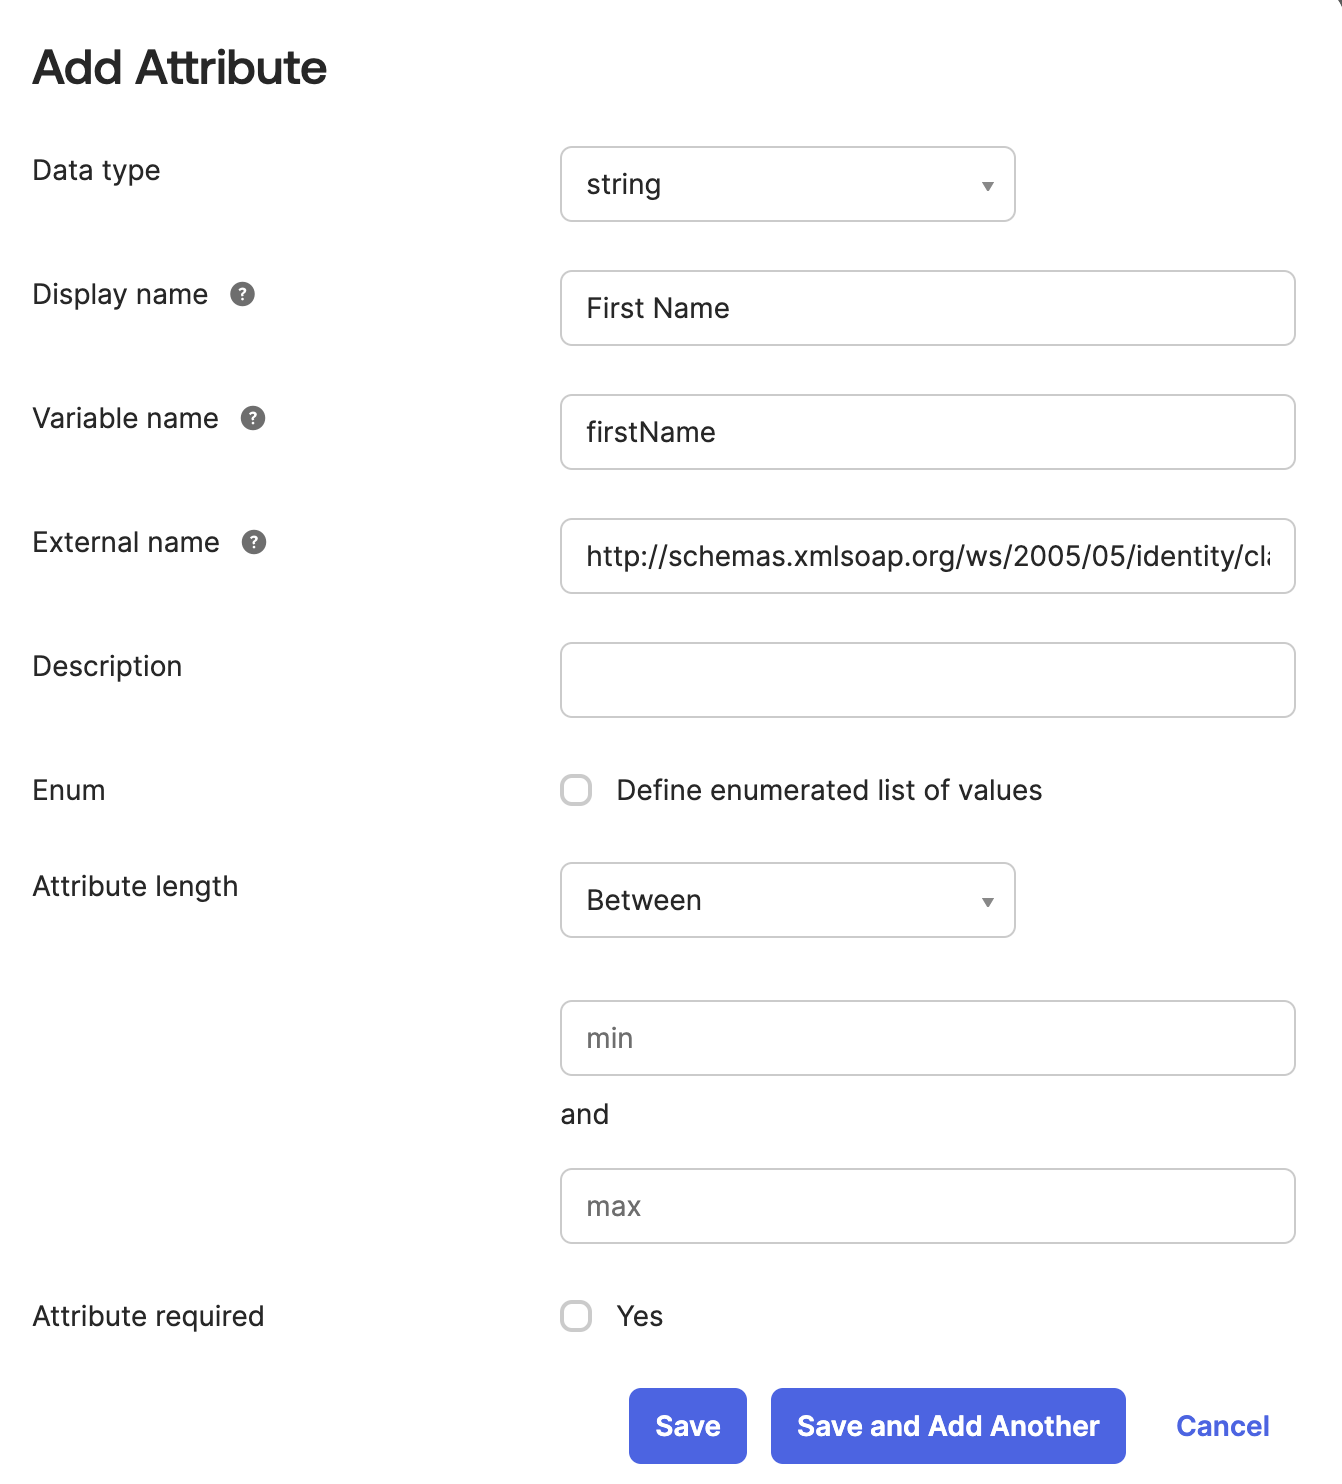Click the External name help icon
The width and height of the screenshot is (1342, 1484).
point(254,543)
